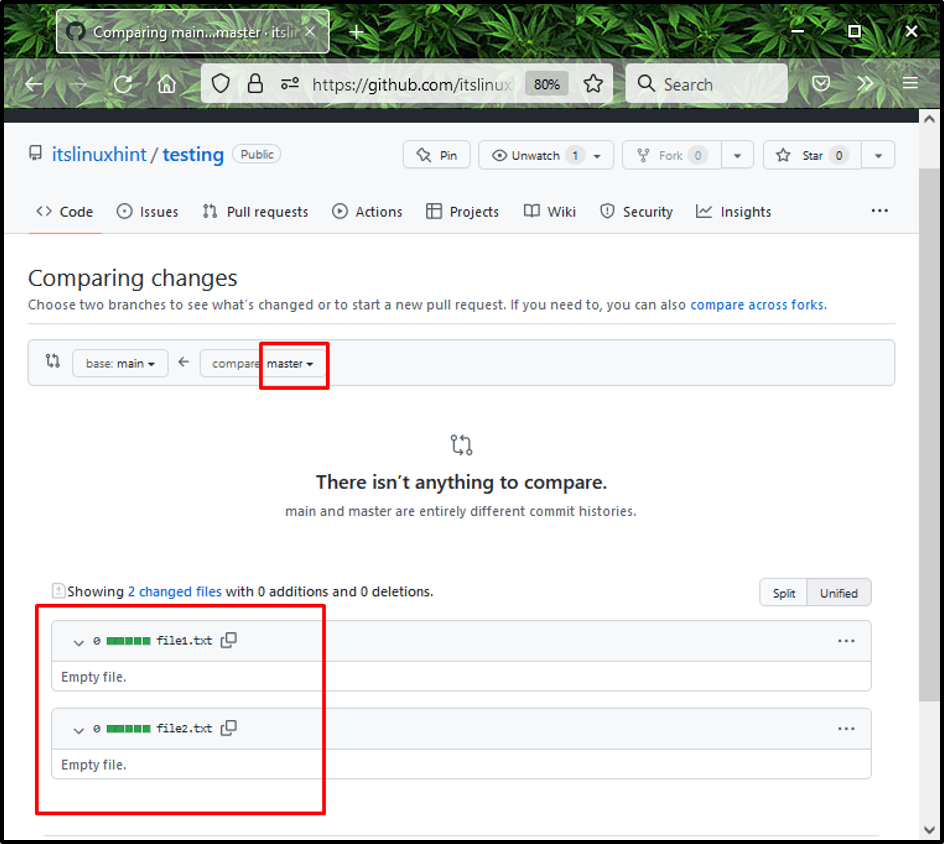Open the Fork options caret
The height and width of the screenshot is (844, 944).
pyautogui.click(x=737, y=154)
